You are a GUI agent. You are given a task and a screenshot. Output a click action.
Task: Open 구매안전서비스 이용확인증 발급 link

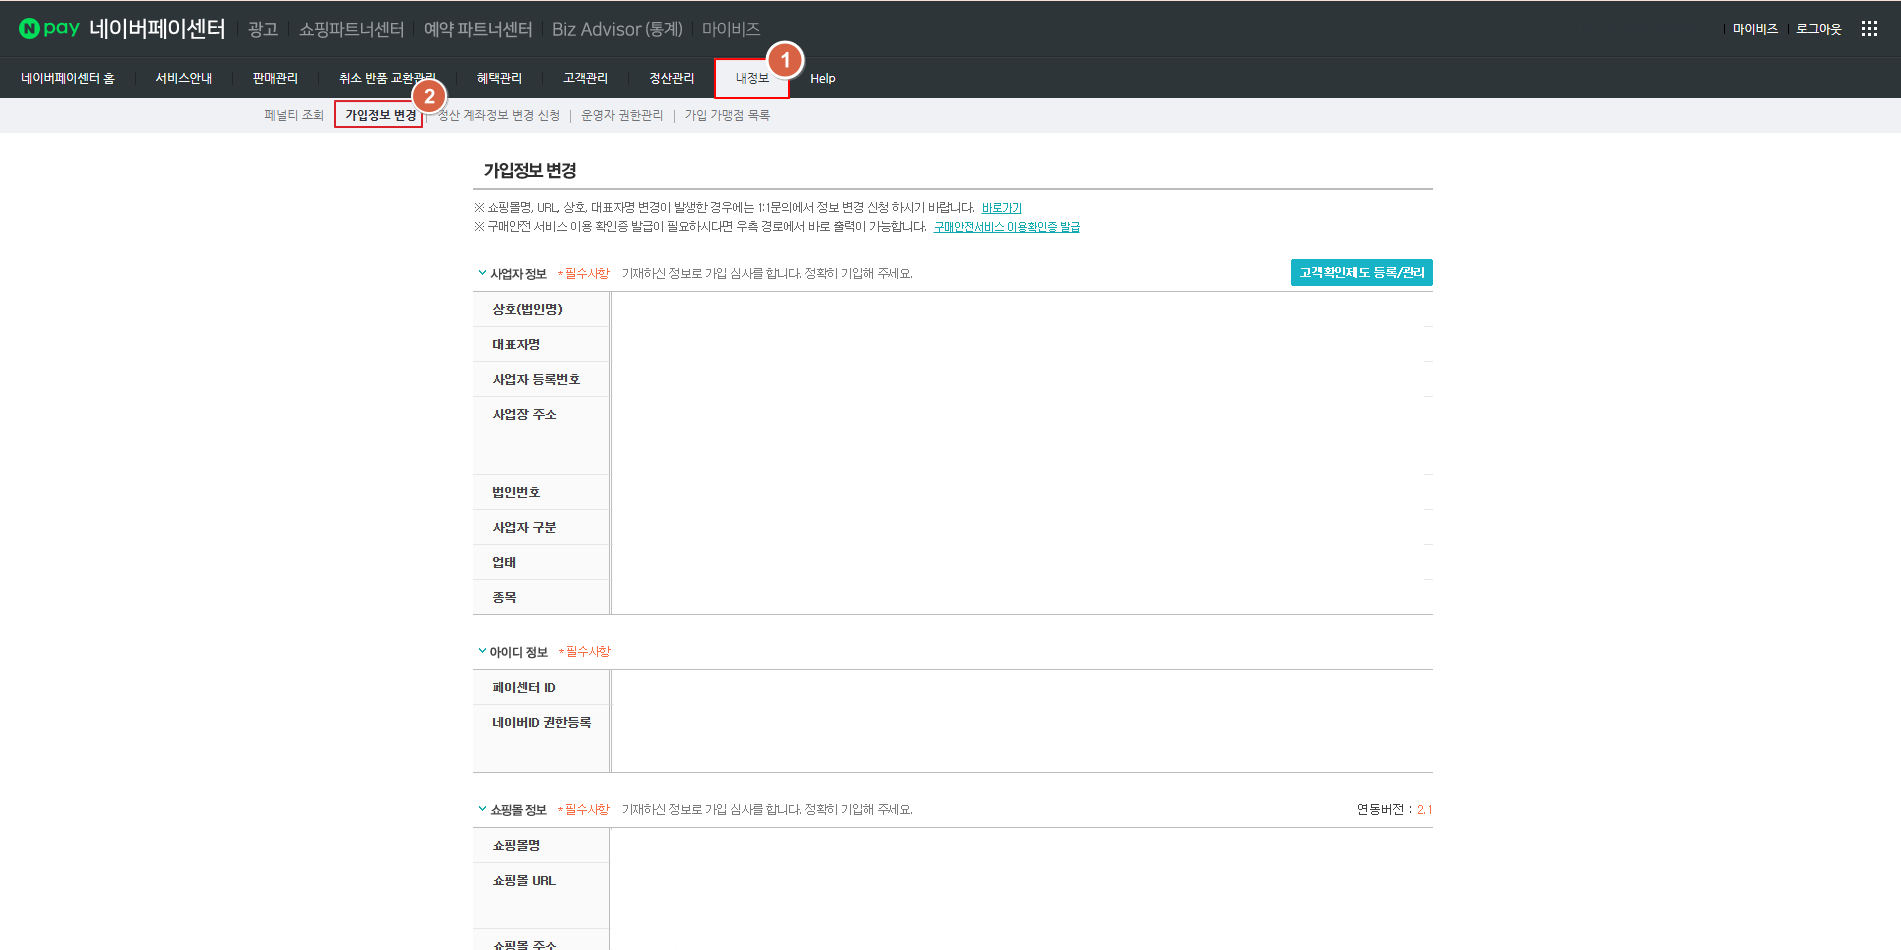tap(1006, 227)
